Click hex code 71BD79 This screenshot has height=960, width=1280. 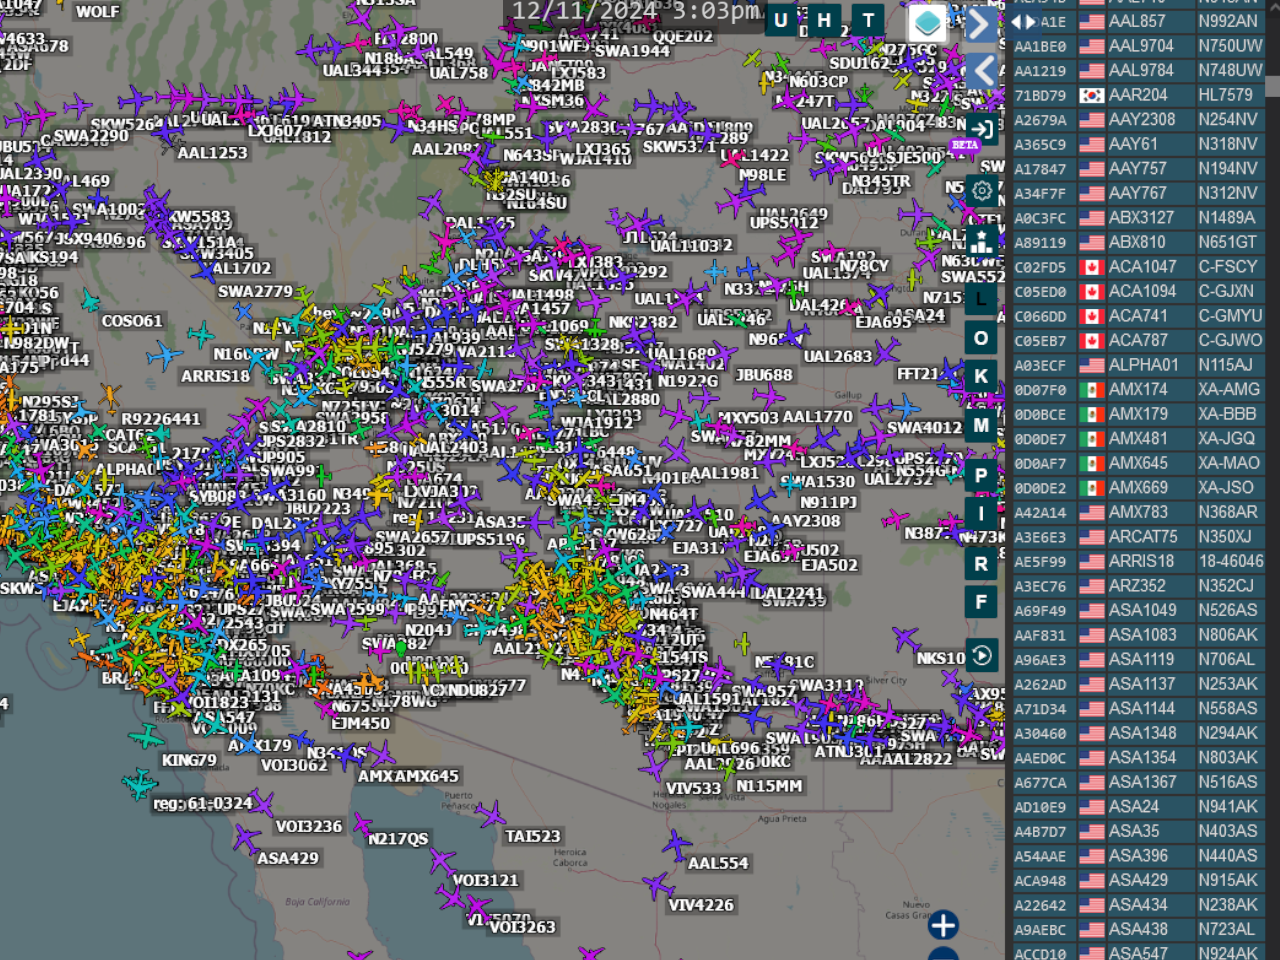pos(1040,96)
